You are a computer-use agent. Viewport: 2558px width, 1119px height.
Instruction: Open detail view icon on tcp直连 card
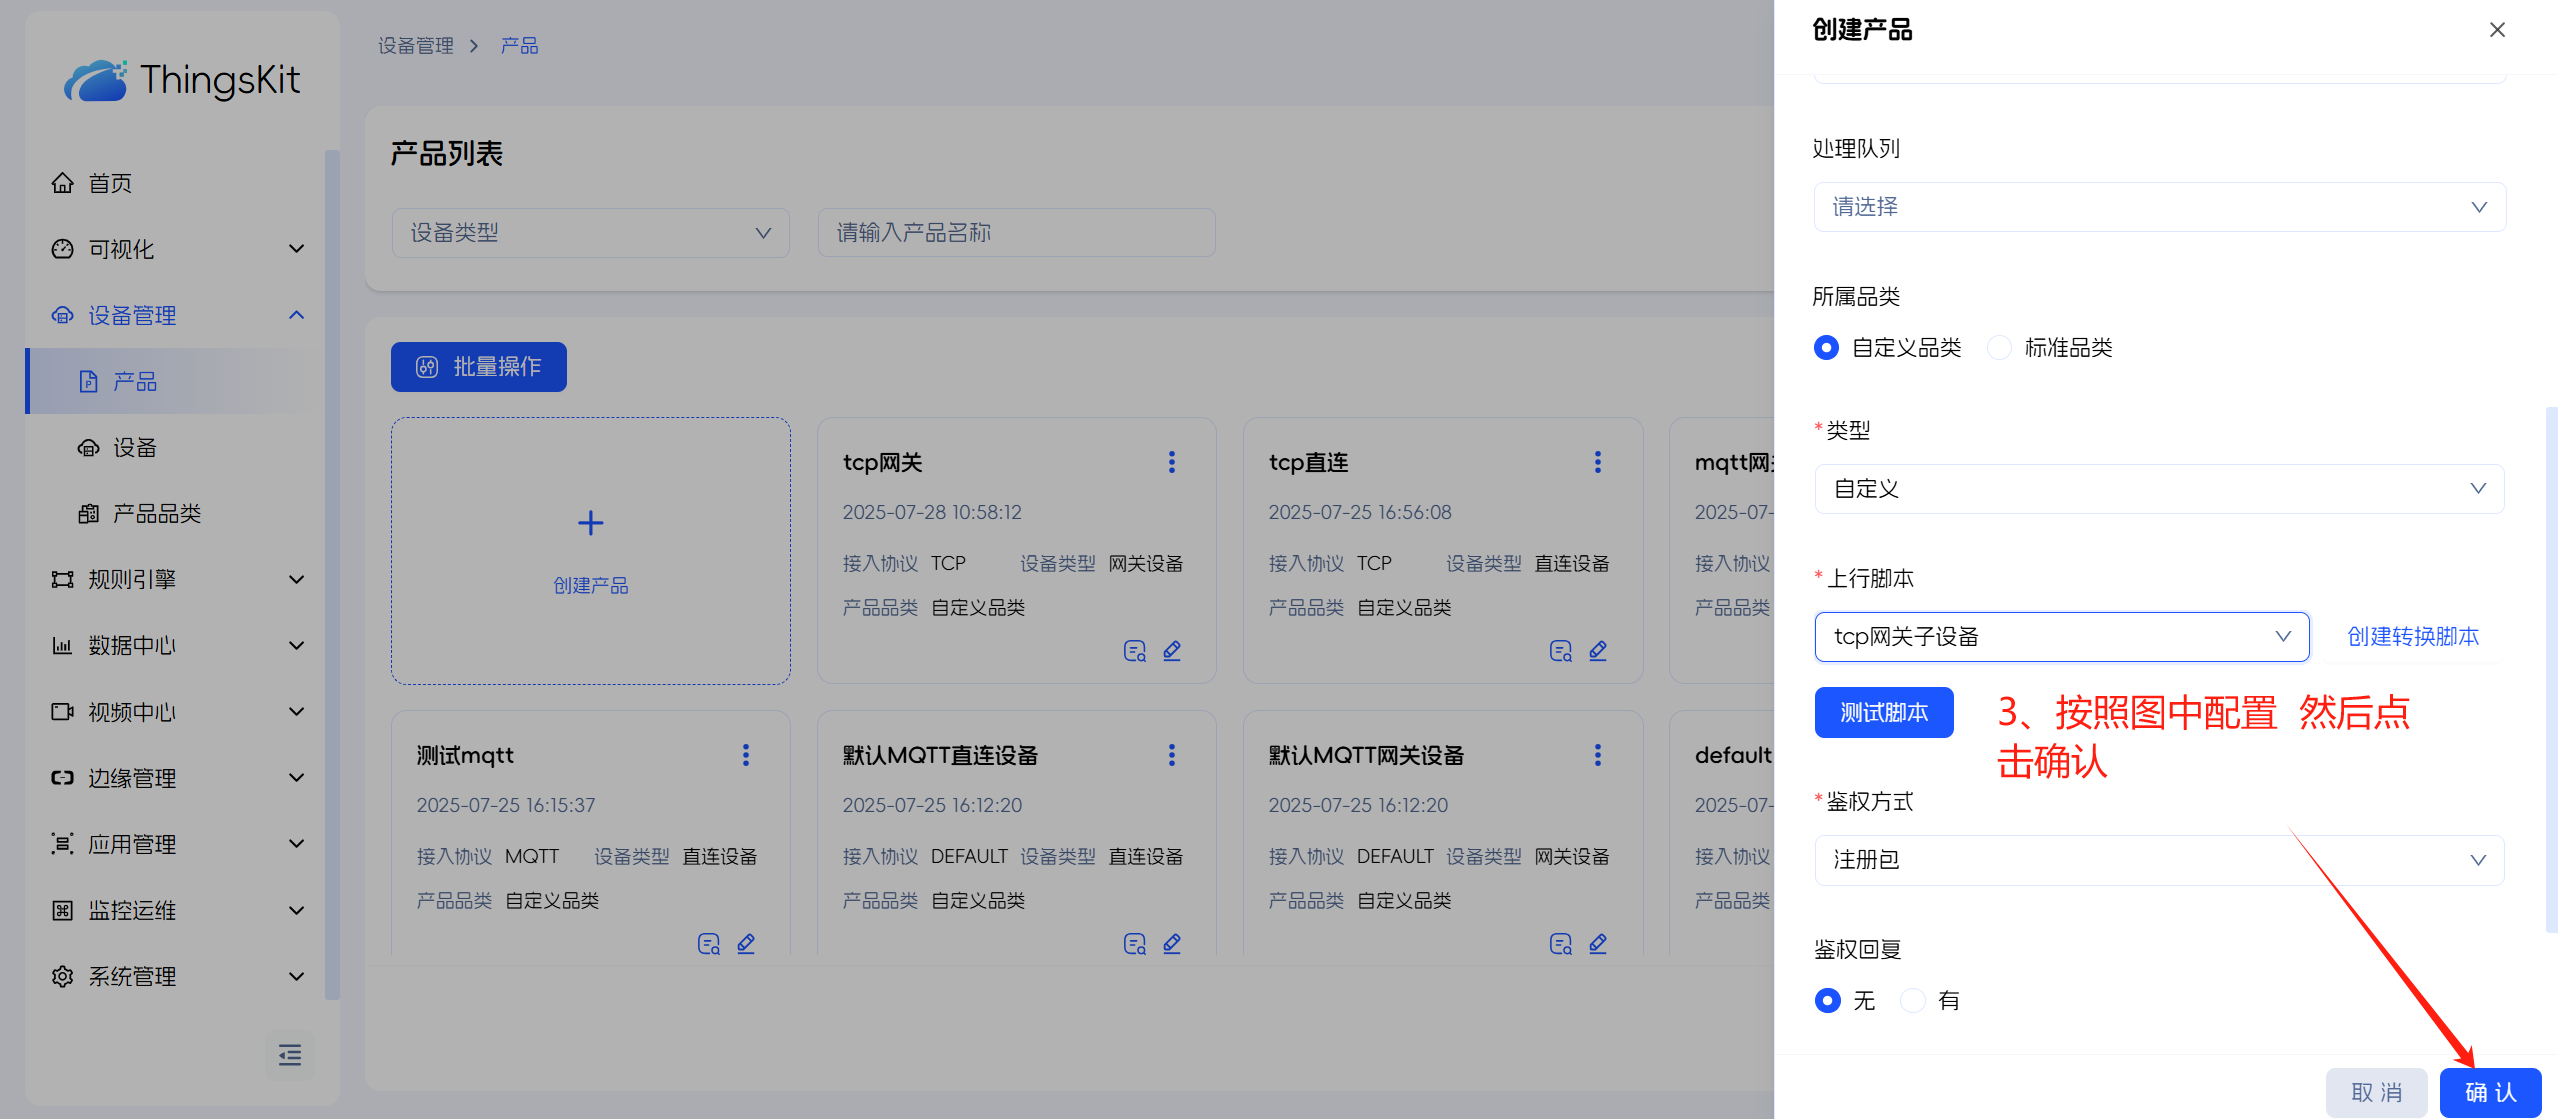(1560, 651)
